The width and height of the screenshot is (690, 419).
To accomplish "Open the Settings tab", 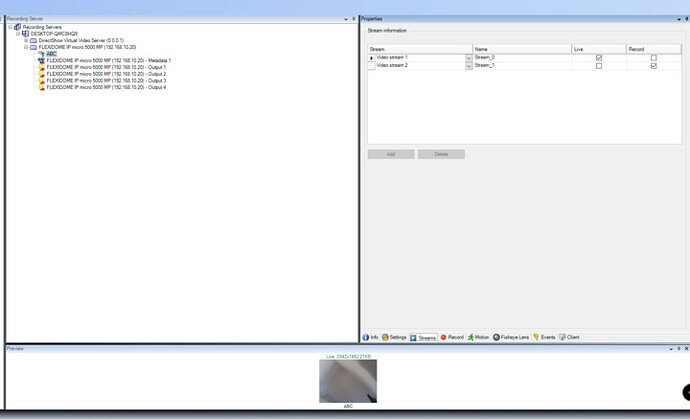I will [394, 337].
